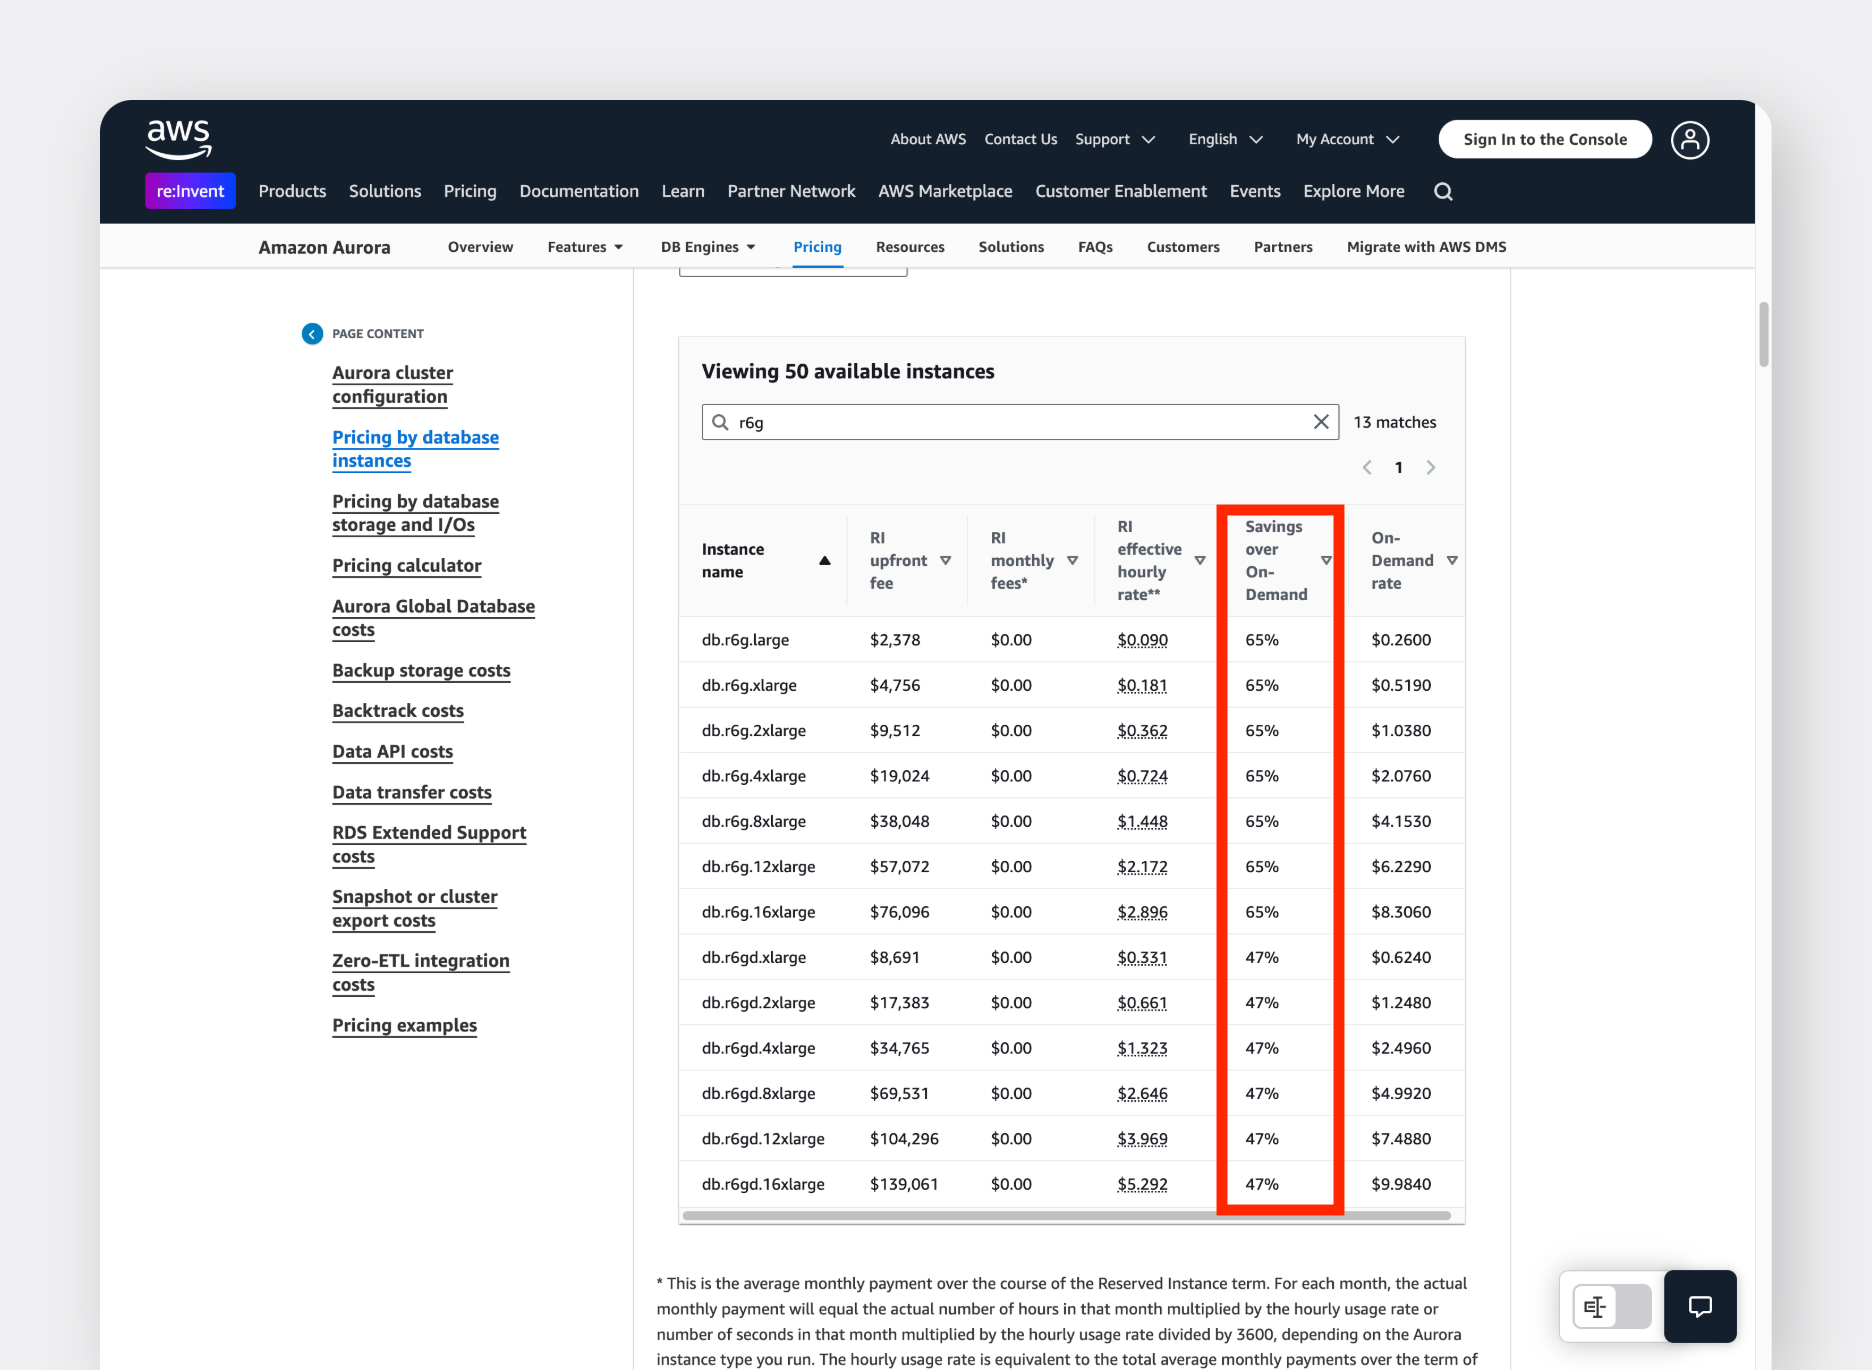Go to previous page of instances
The image size is (1872, 1370).
[x=1367, y=467]
